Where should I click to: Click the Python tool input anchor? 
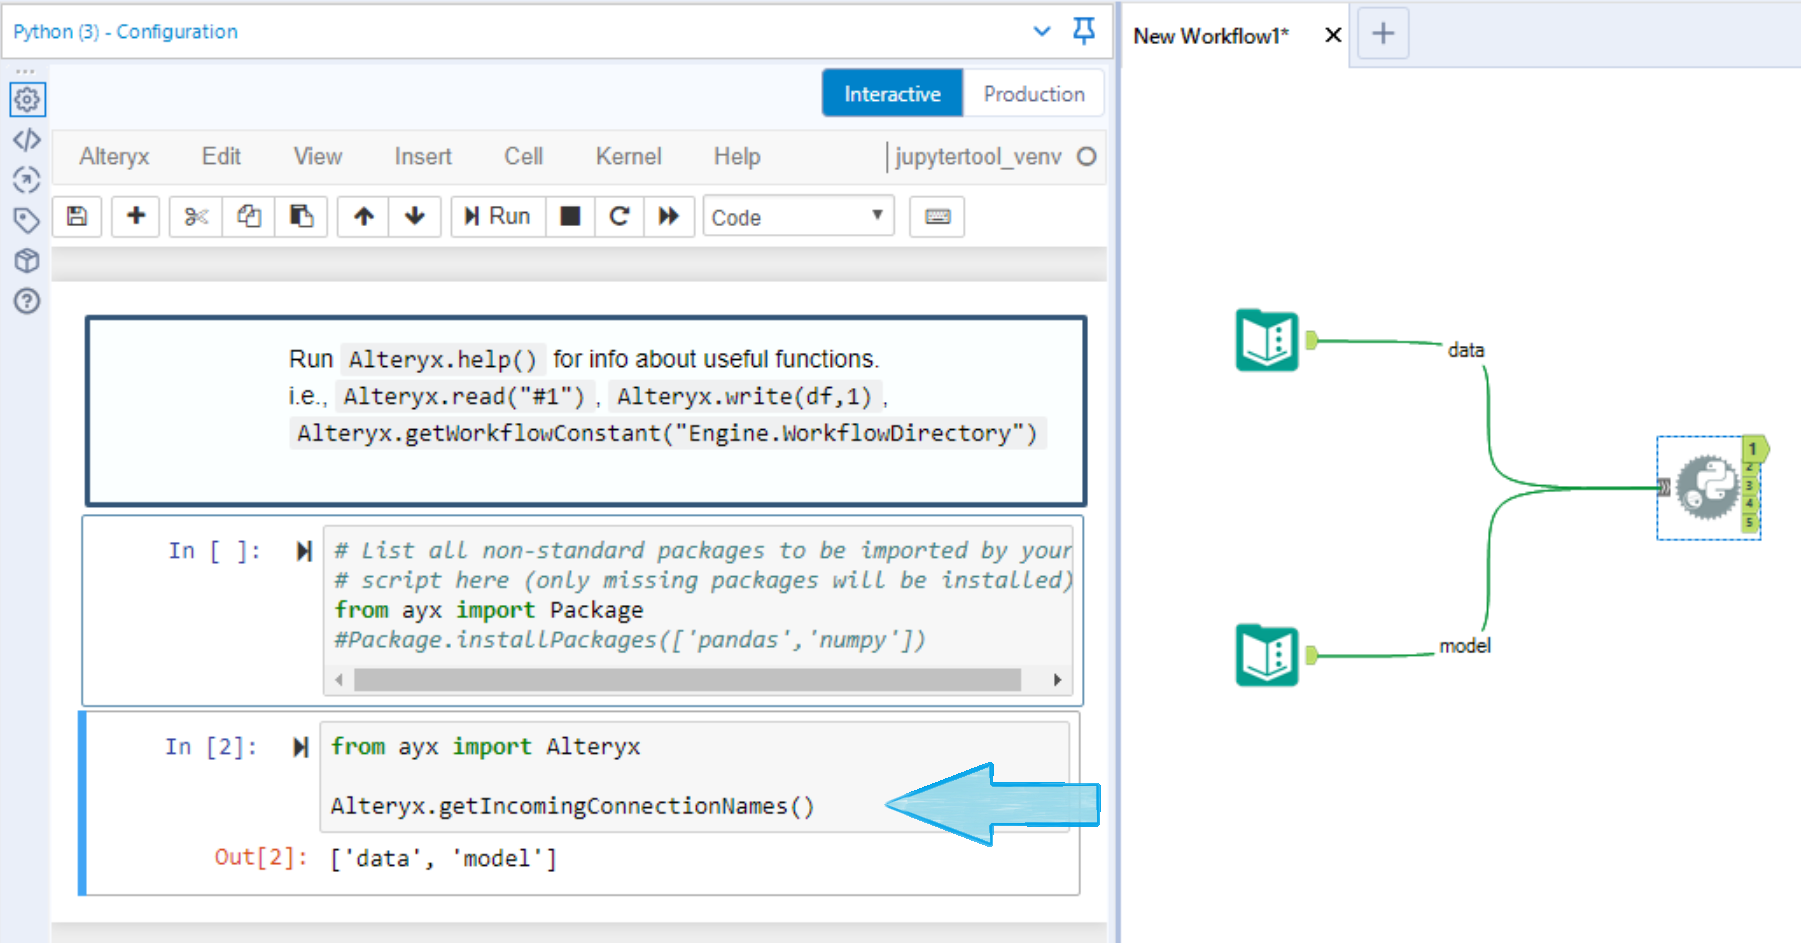coord(1664,488)
